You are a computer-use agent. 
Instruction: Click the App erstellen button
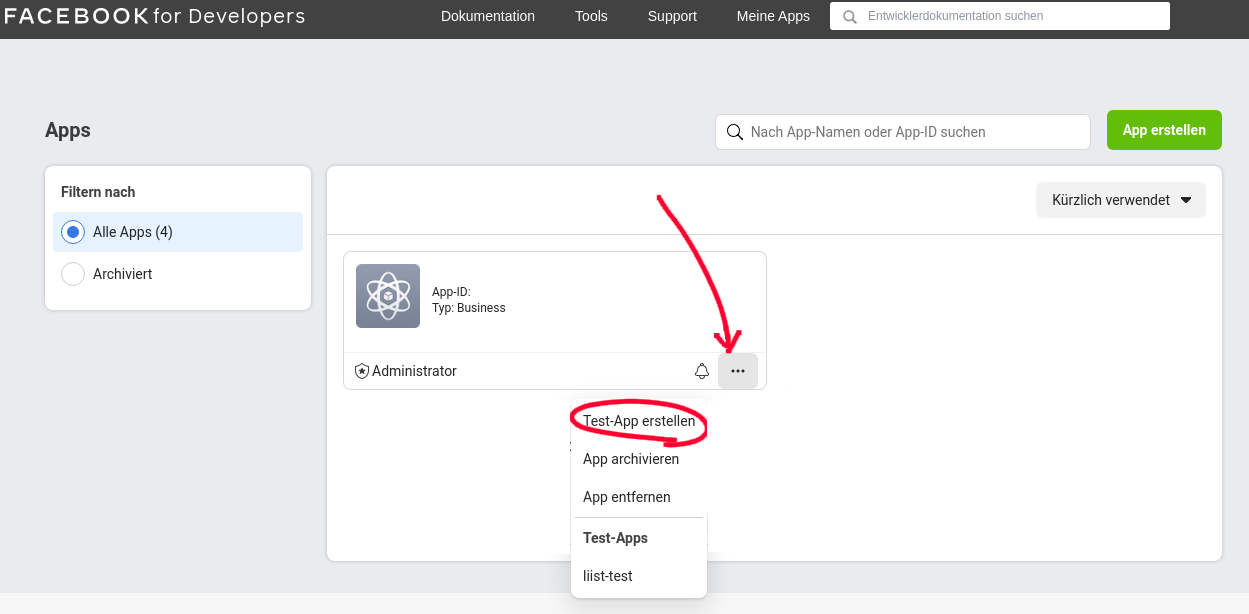point(1164,130)
